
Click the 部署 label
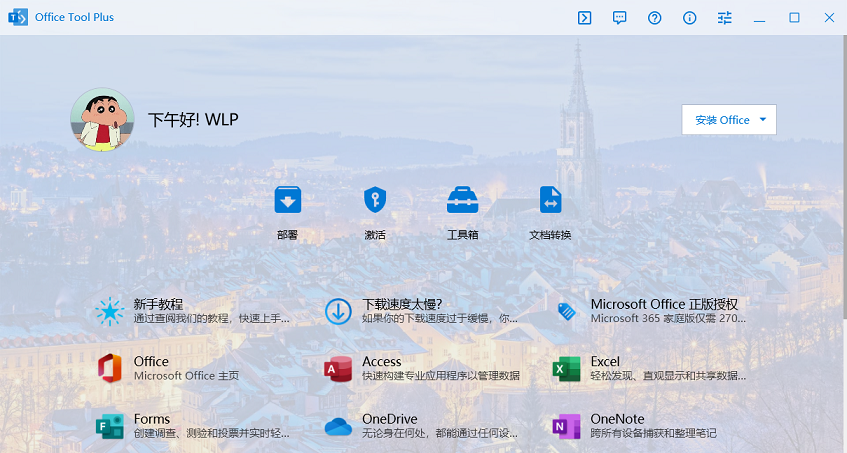(x=287, y=235)
